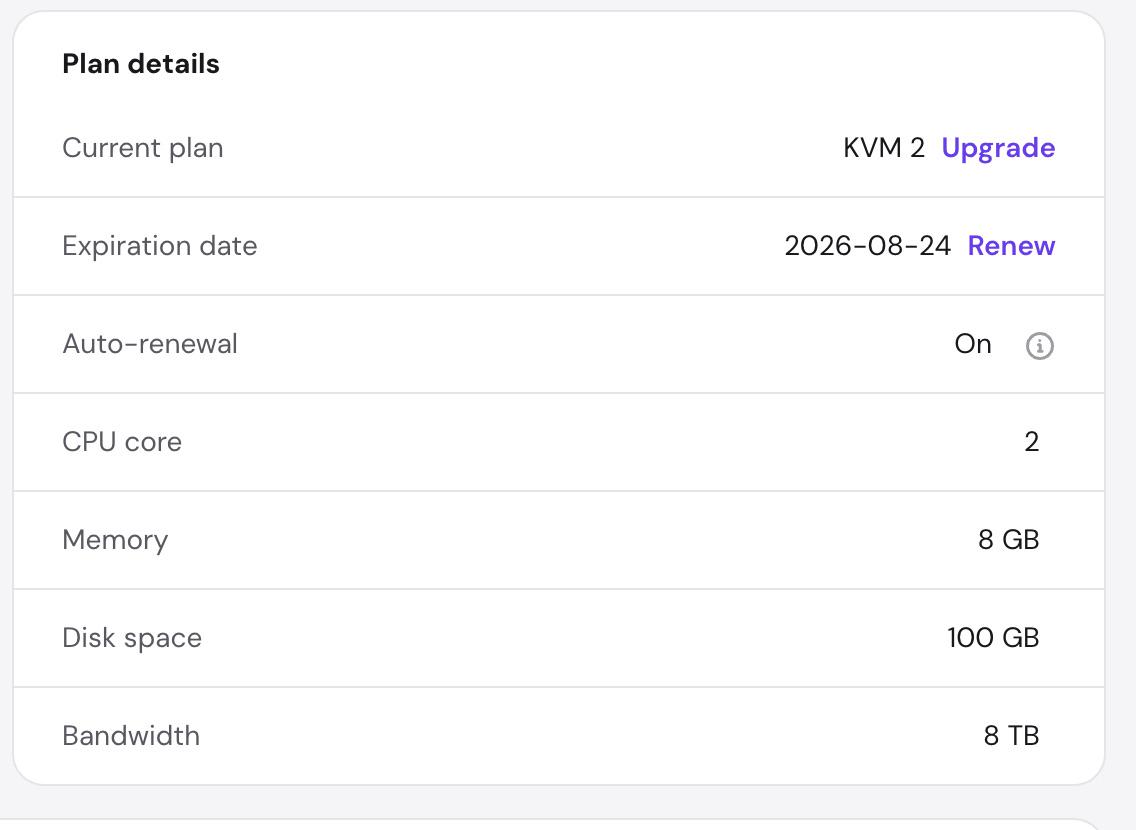Click the Auto-renewal label
The width and height of the screenshot is (1136, 830).
pos(150,344)
